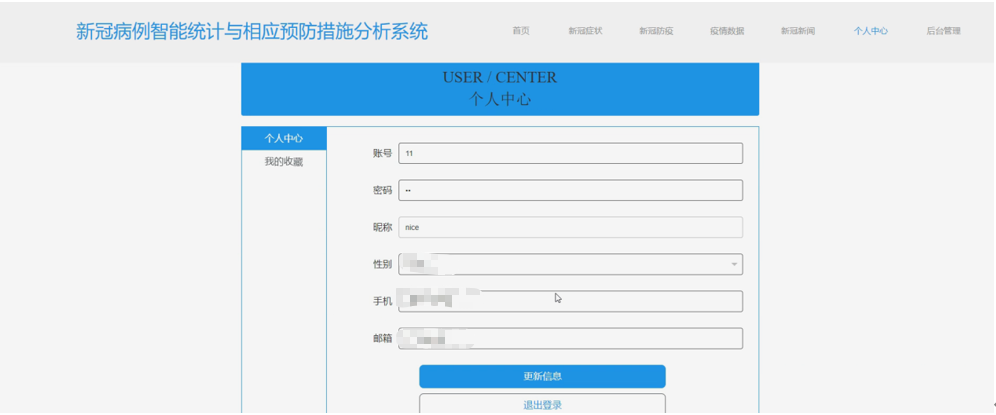Image resolution: width=996 pixels, height=415 pixels.
Task: Click the 昵称 field containing nice
Action: tap(570, 227)
